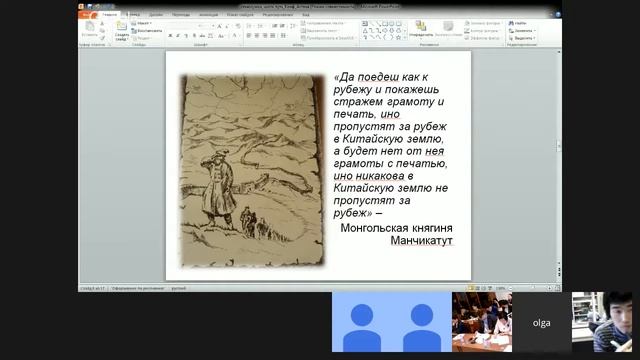Click the New Slide (Создать слайд) icon

122,26
